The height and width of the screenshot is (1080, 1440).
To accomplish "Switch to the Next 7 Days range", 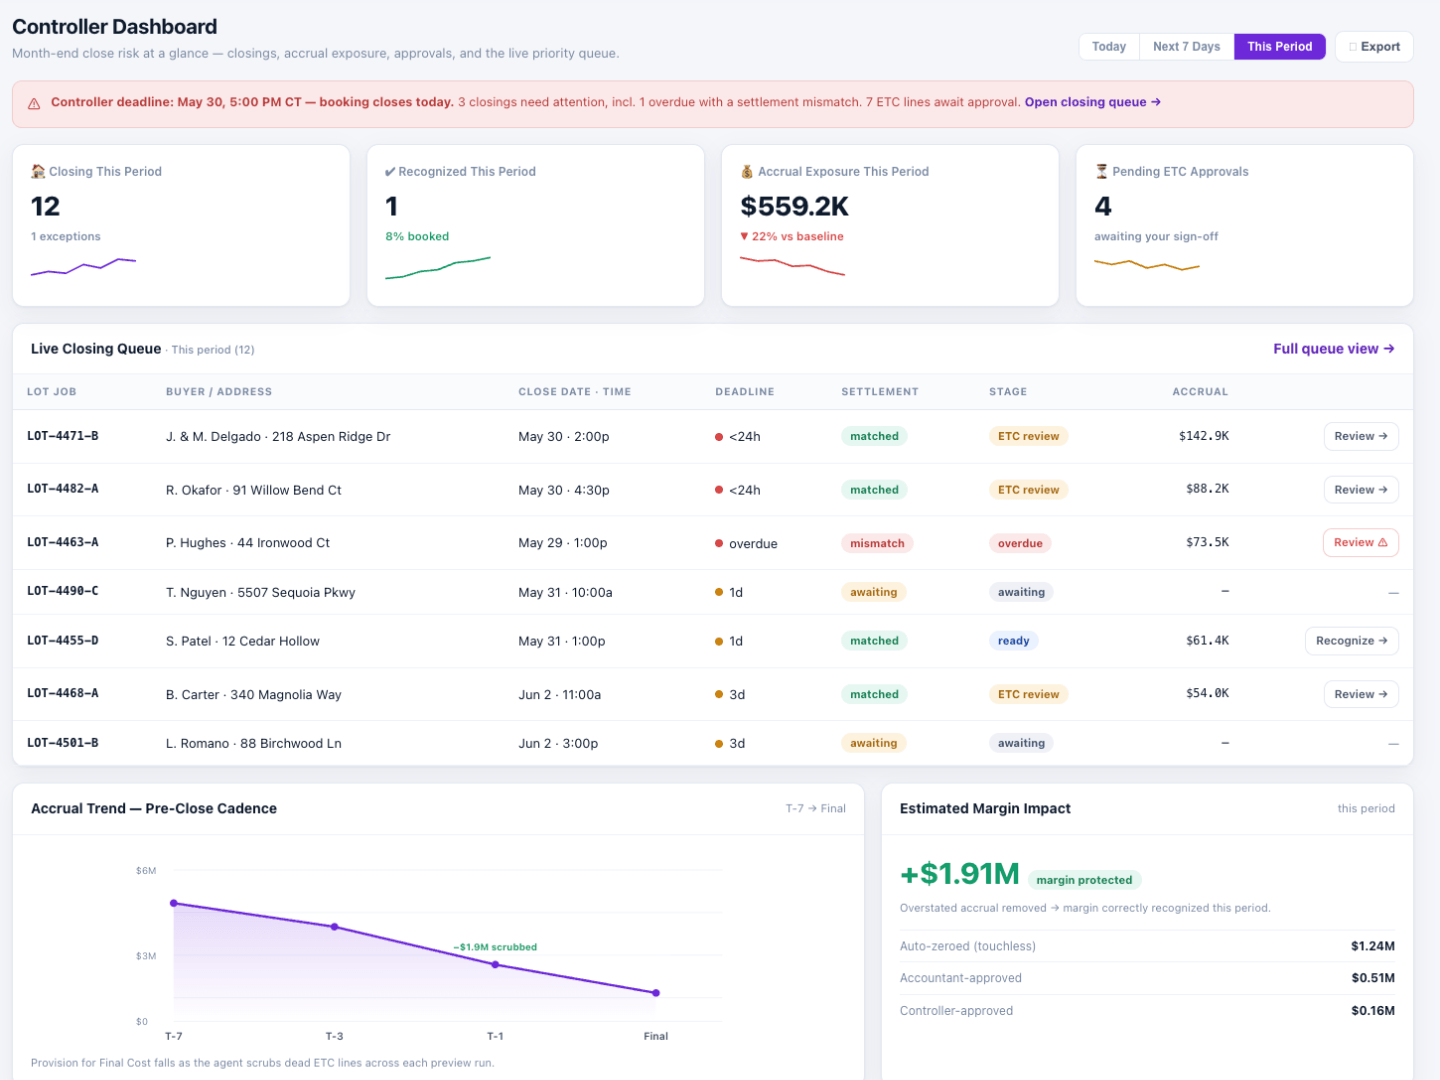I will click(1186, 47).
